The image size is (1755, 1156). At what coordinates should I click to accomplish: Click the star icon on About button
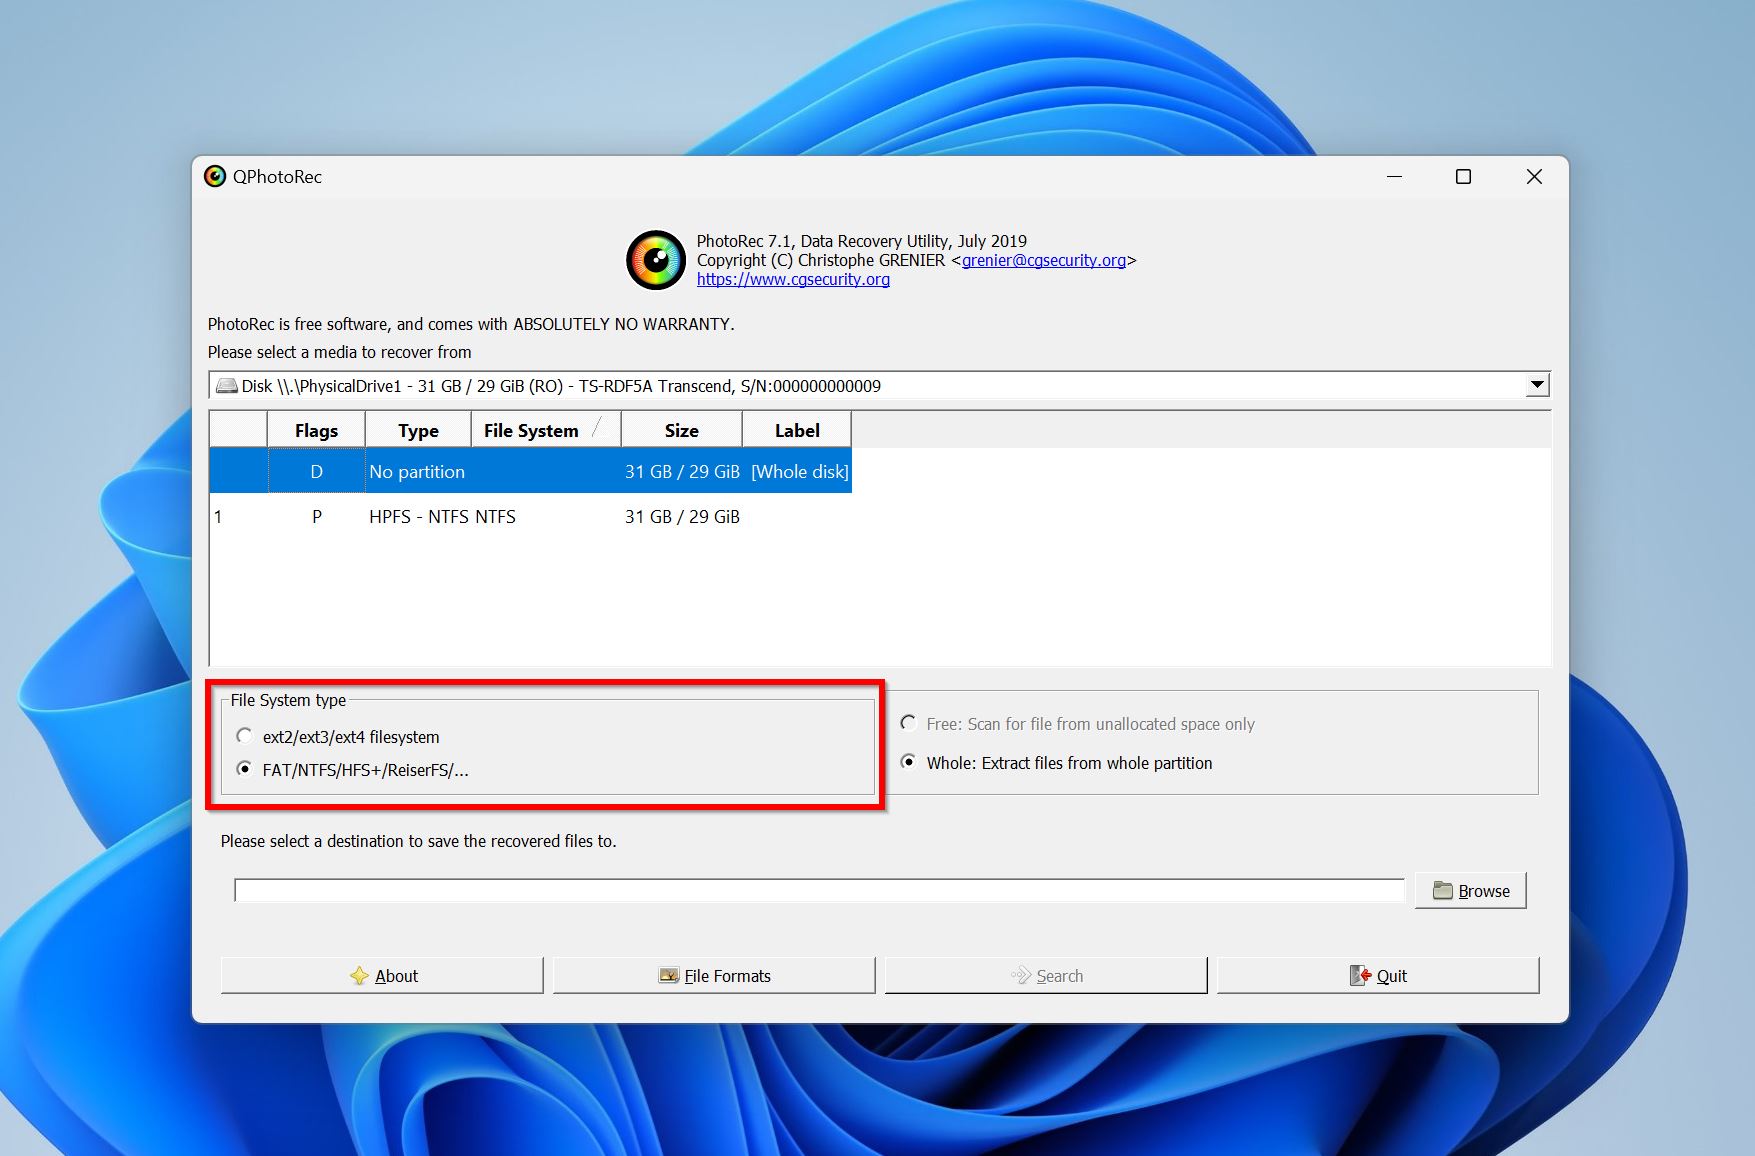click(360, 976)
